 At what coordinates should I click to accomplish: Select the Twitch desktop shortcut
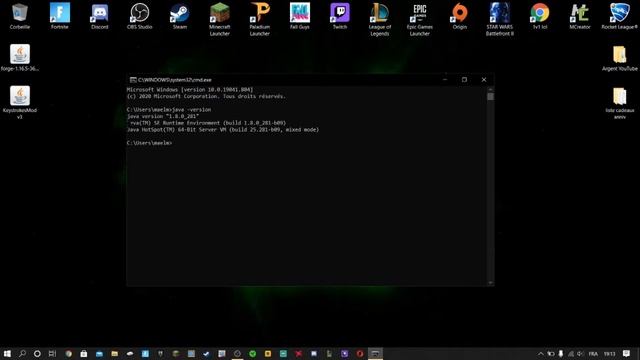tap(340, 16)
